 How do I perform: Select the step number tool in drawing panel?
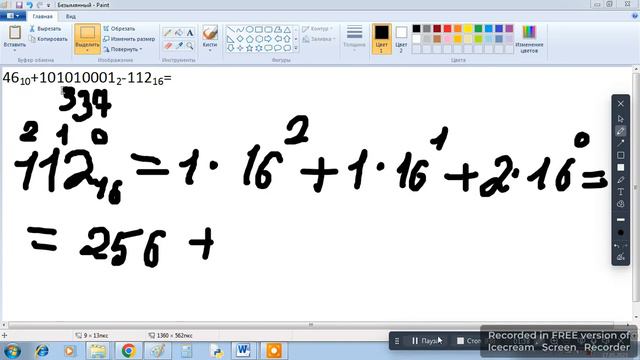pos(620,204)
